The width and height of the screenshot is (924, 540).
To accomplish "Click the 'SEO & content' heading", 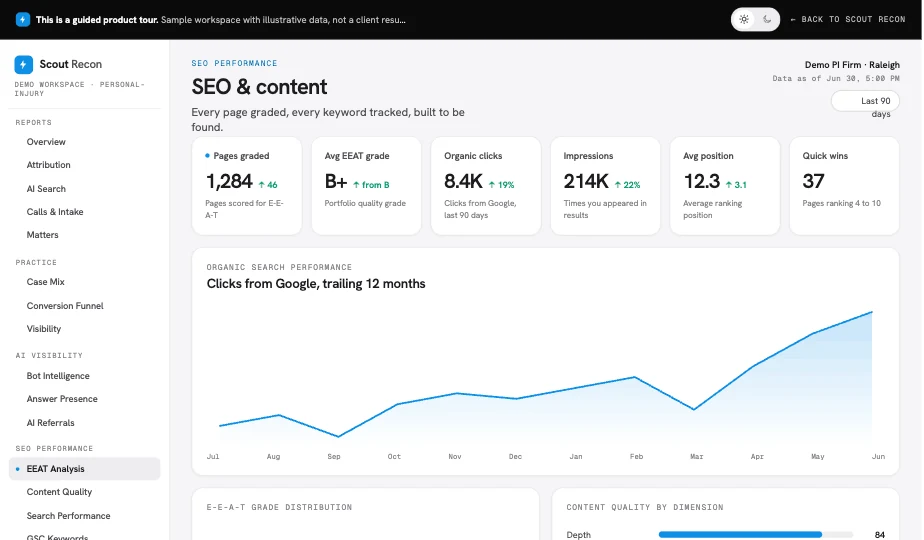I will (259, 87).
